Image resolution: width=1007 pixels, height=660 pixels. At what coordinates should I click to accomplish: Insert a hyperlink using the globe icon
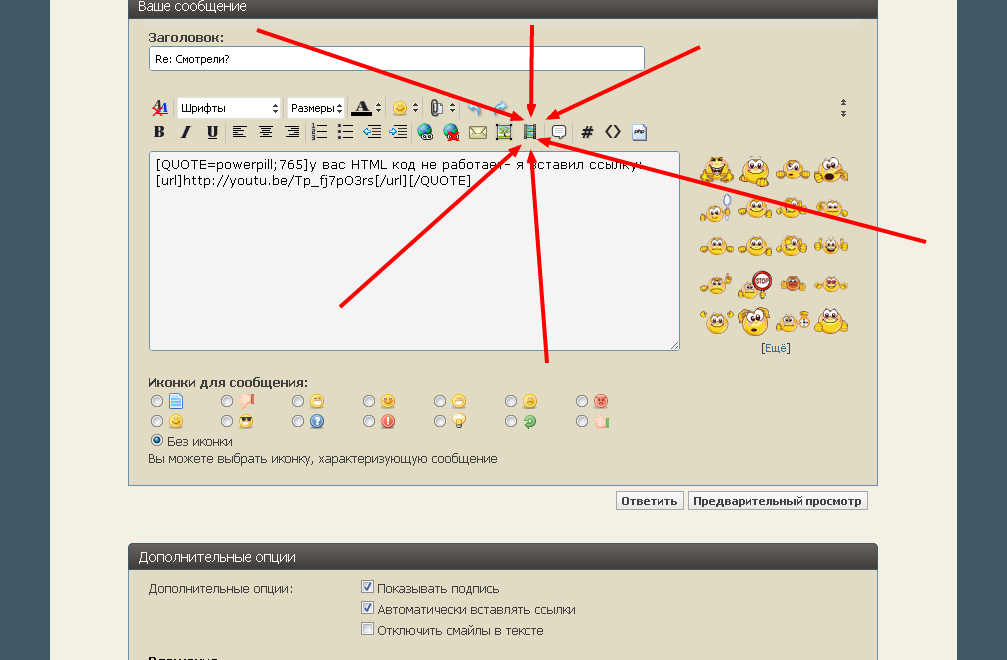pos(425,132)
